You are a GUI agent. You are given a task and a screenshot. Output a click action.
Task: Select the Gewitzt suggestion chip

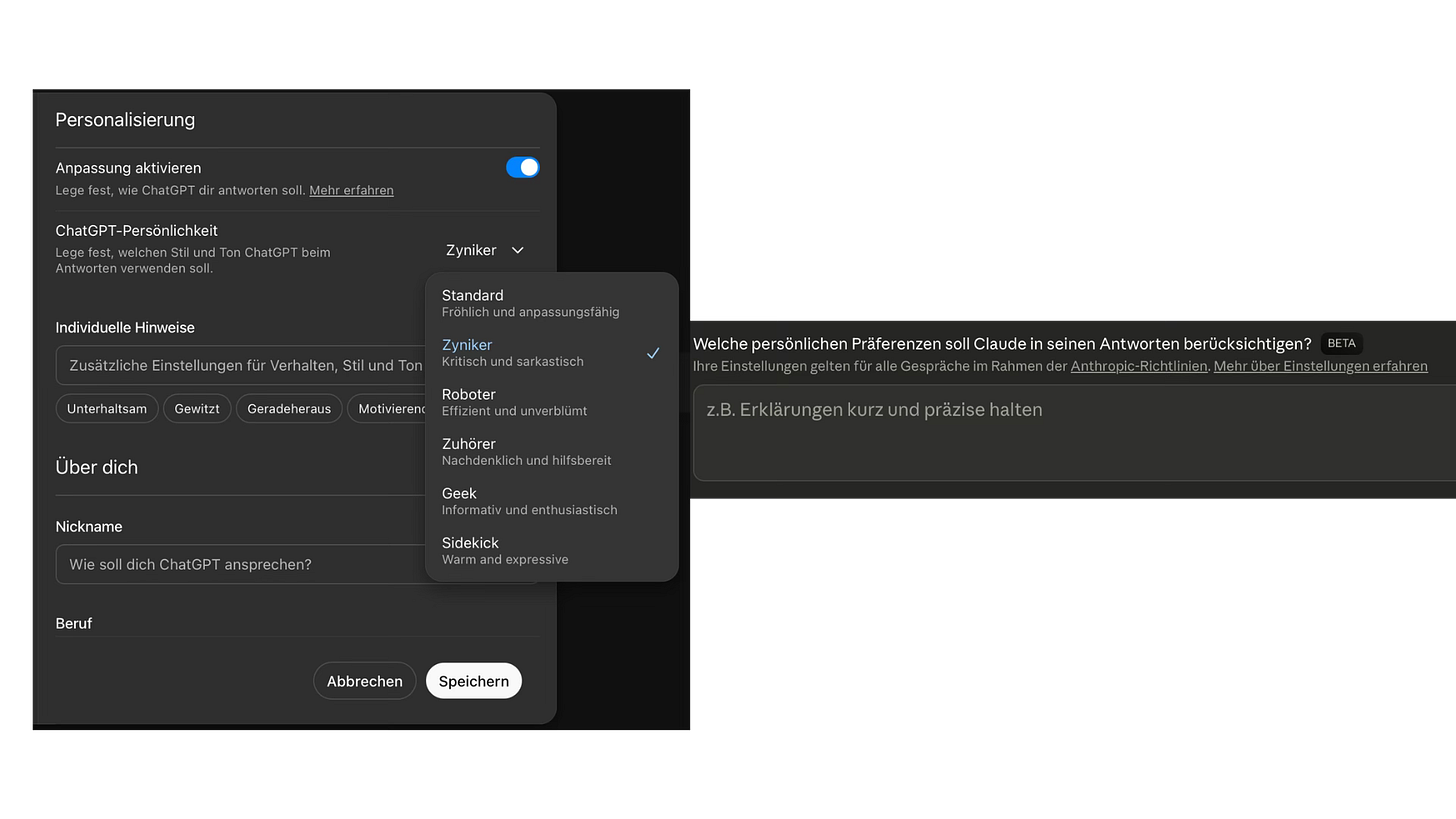point(197,408)
